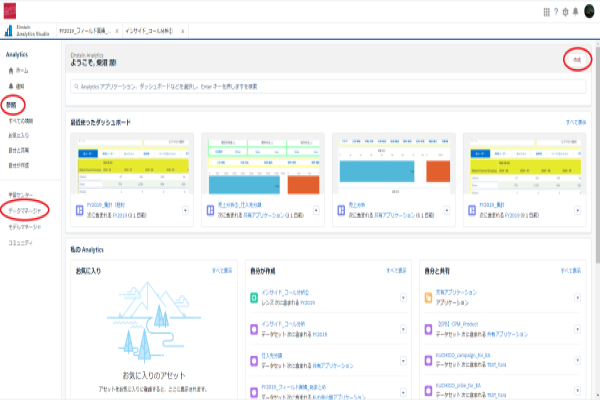Open the App Launcher grid icon
The height and width of the screenshot is (400, 600).
pos(545,12)
